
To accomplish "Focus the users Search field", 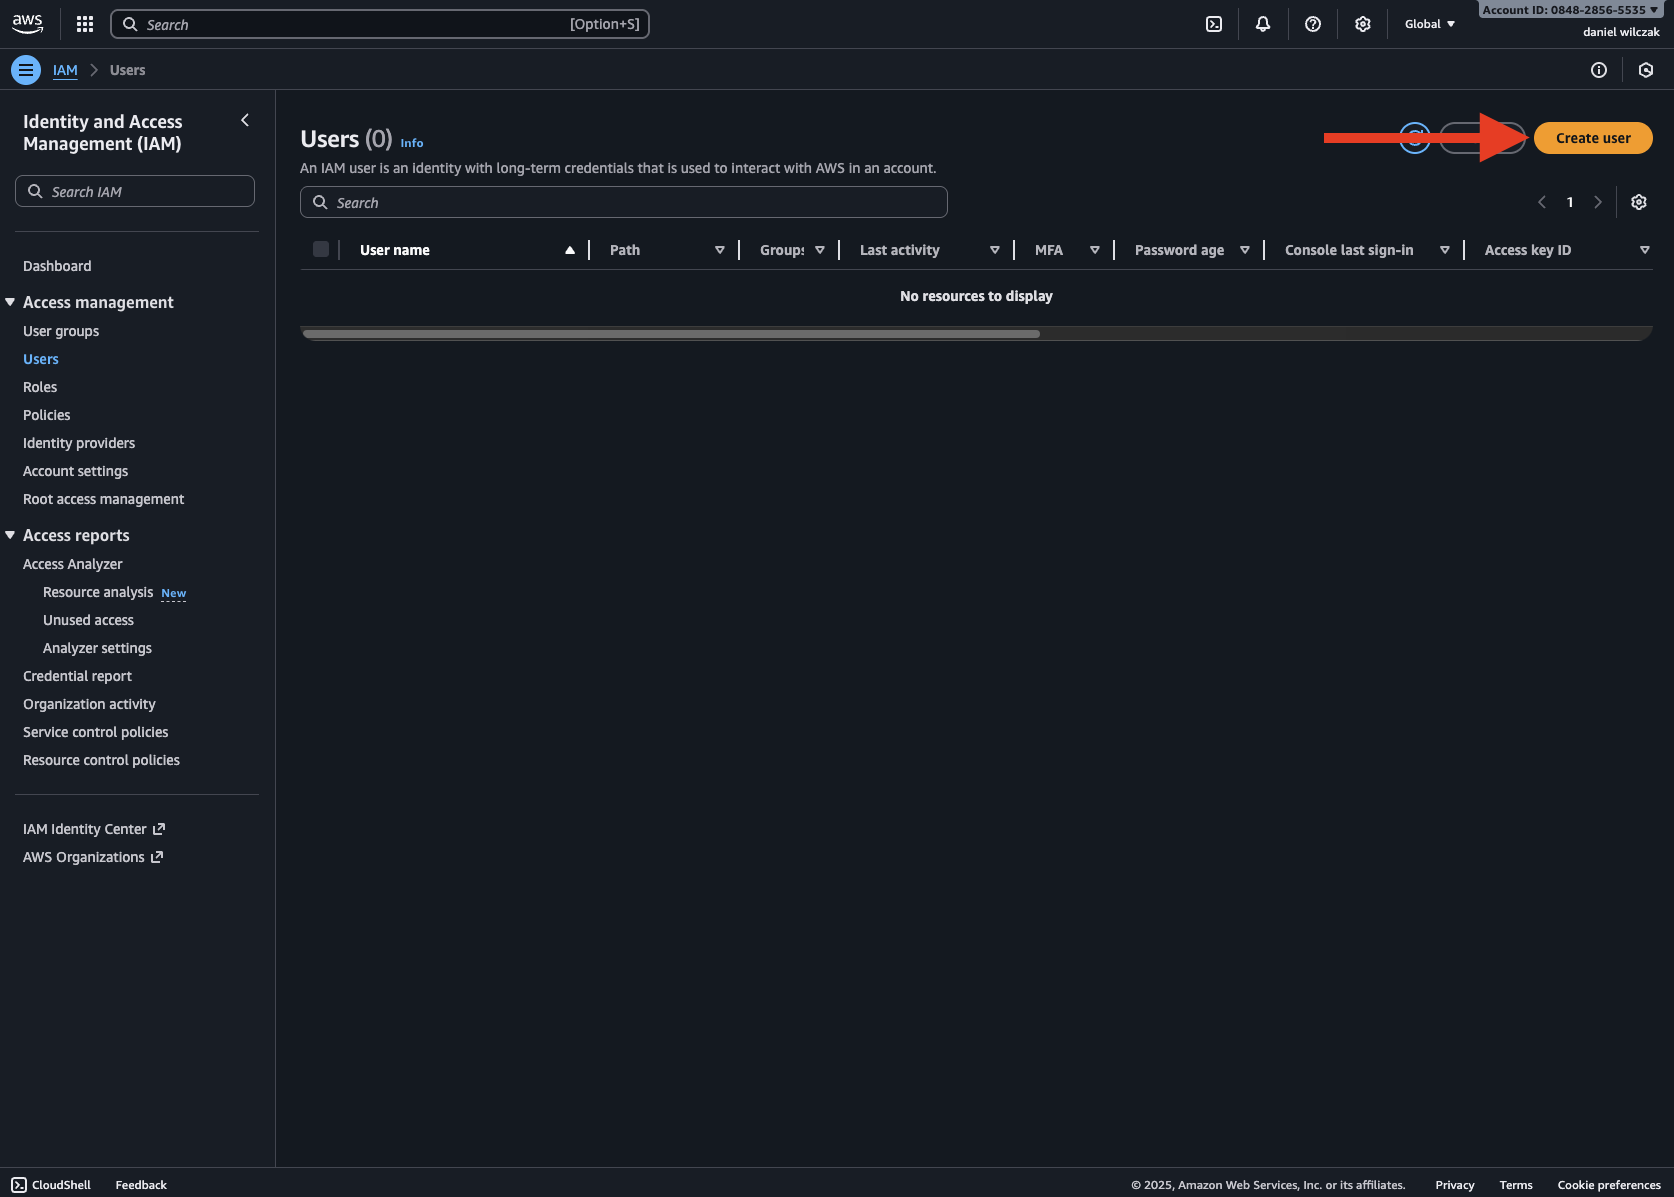I will pyautogui.click(x=624, y=202).
